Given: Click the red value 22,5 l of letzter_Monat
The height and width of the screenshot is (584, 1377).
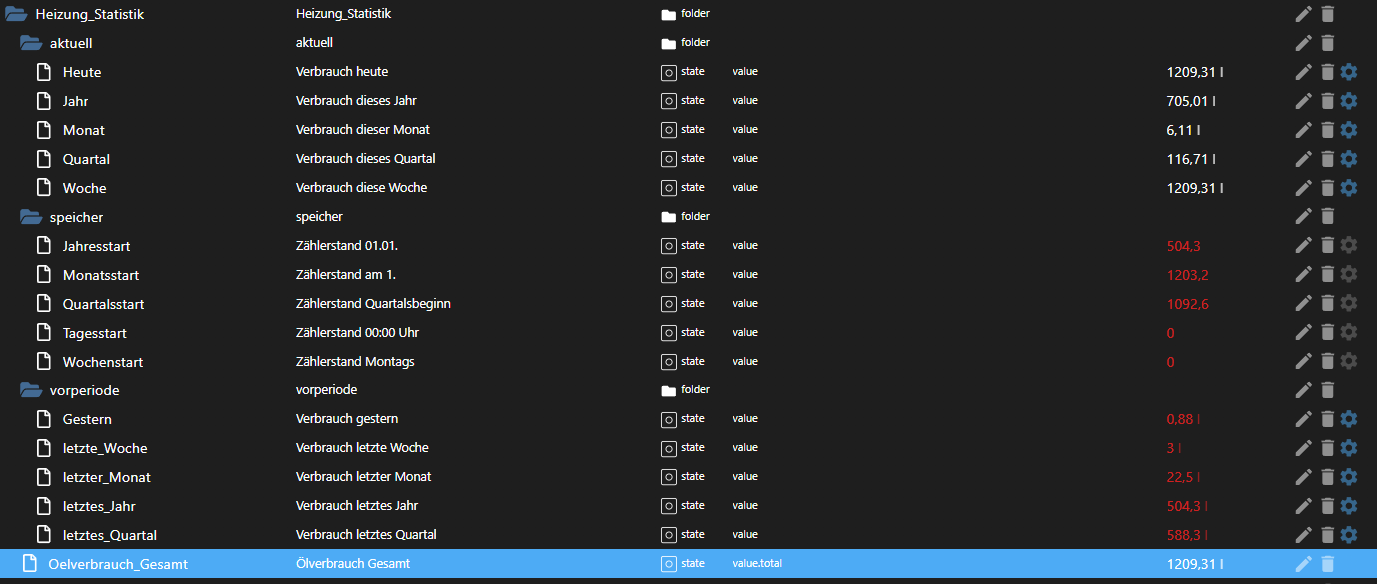Looking at the screenshot, I should 1183,477.
